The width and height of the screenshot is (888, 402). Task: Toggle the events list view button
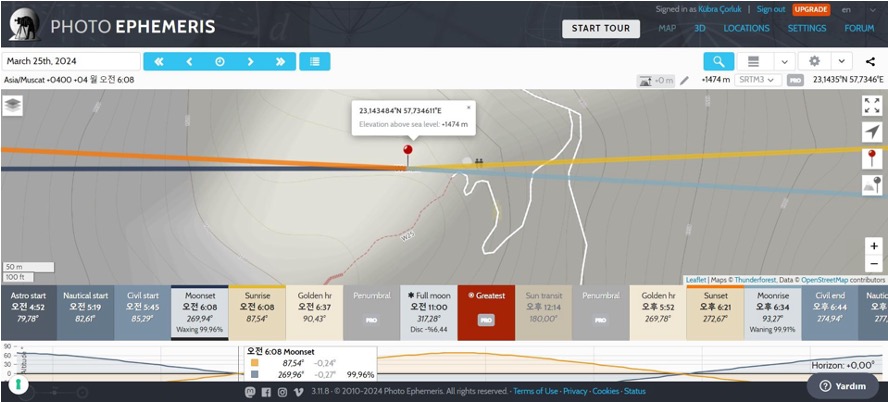314,61
